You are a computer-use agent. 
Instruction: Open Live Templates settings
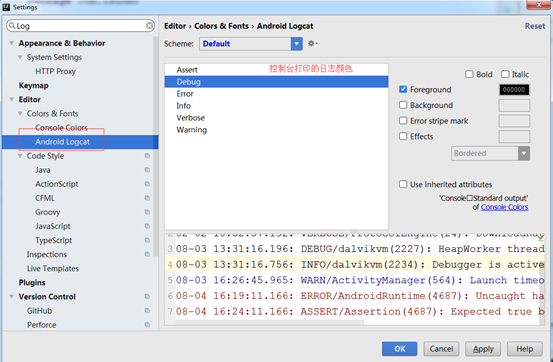click(x=53, y=269)
